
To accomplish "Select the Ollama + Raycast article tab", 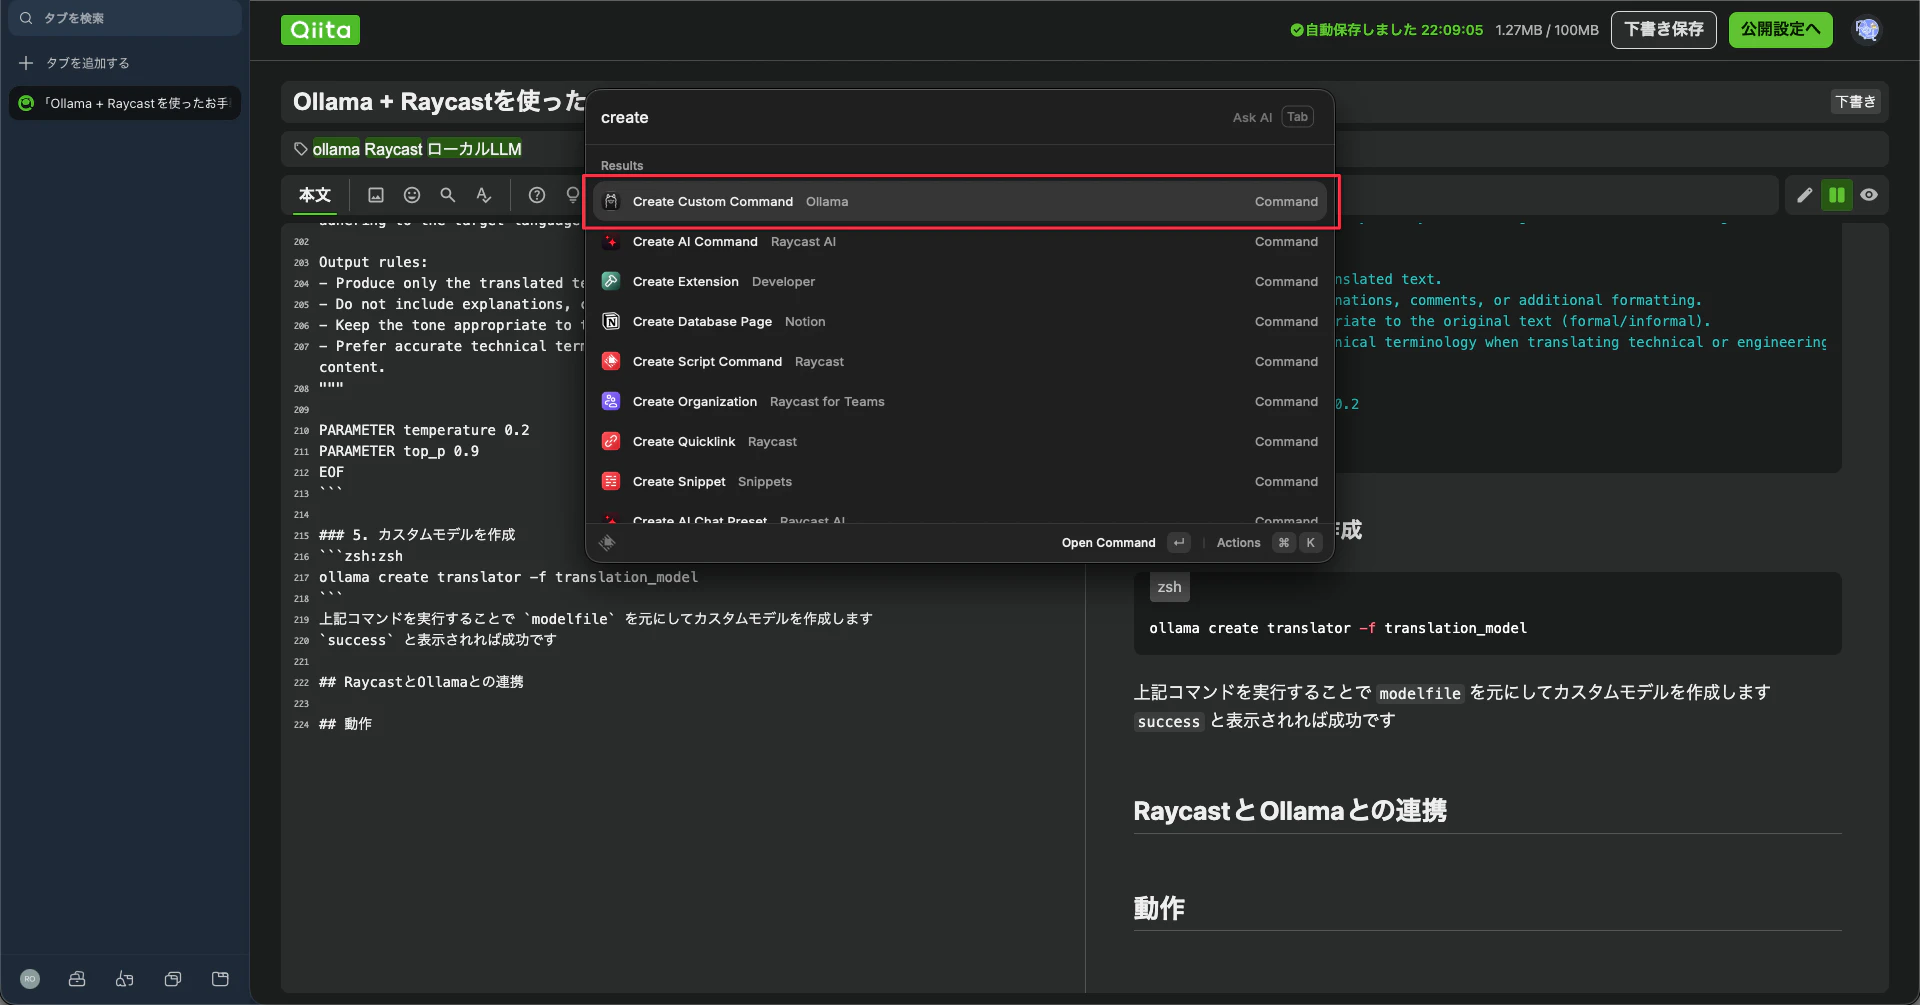I will 125,103.
